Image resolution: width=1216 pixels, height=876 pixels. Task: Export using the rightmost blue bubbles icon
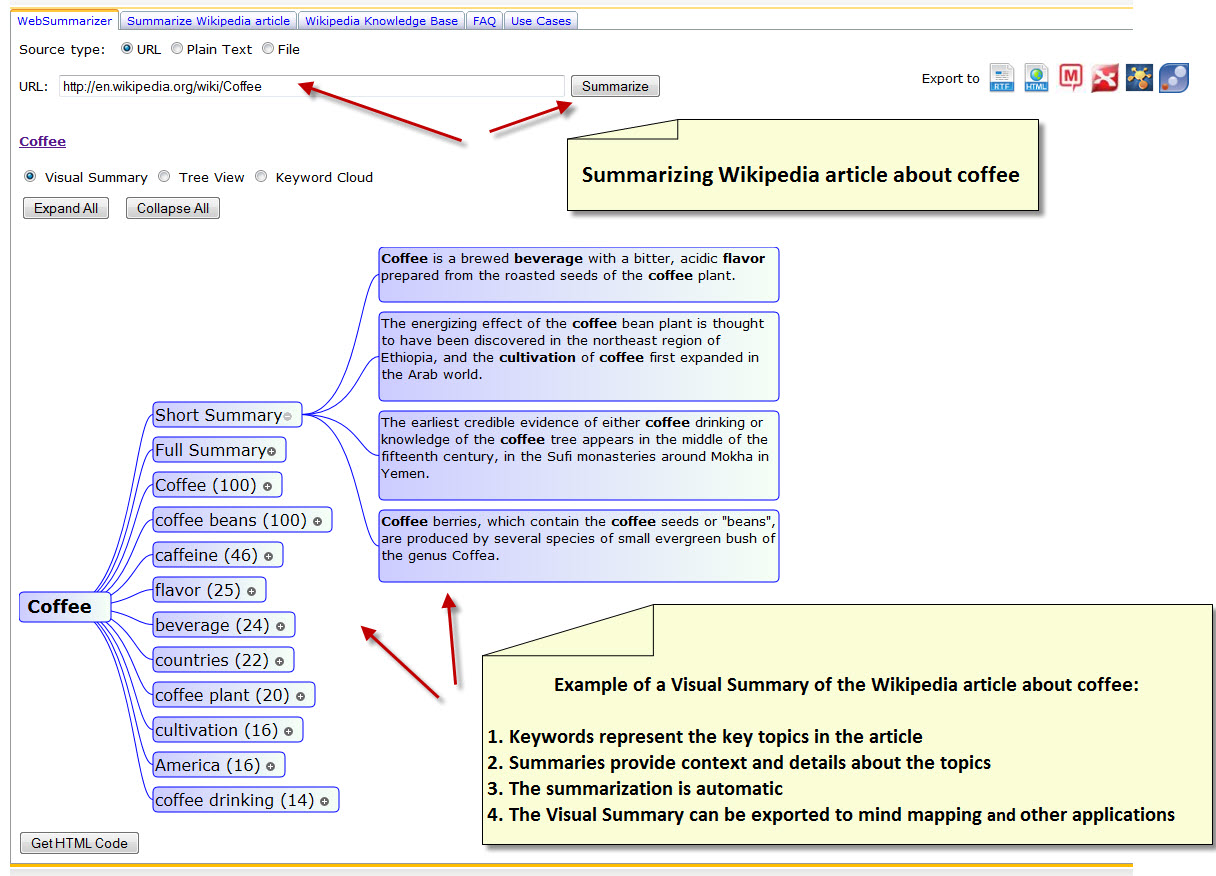tap(1173, 77)
